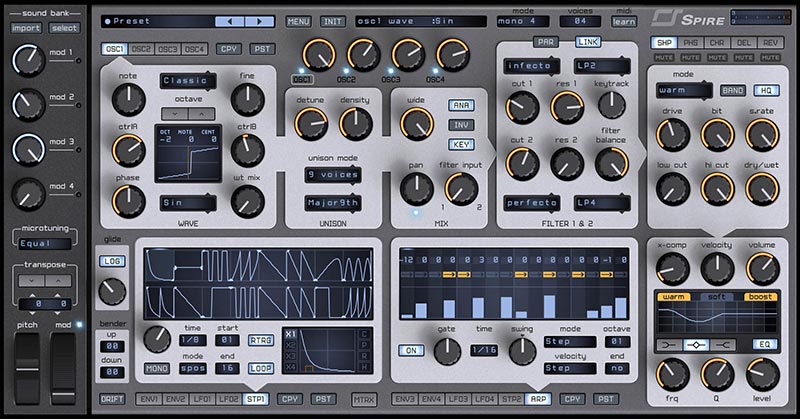
Task: Select the low shelf EQ shape icon
Action: point(667,344)
